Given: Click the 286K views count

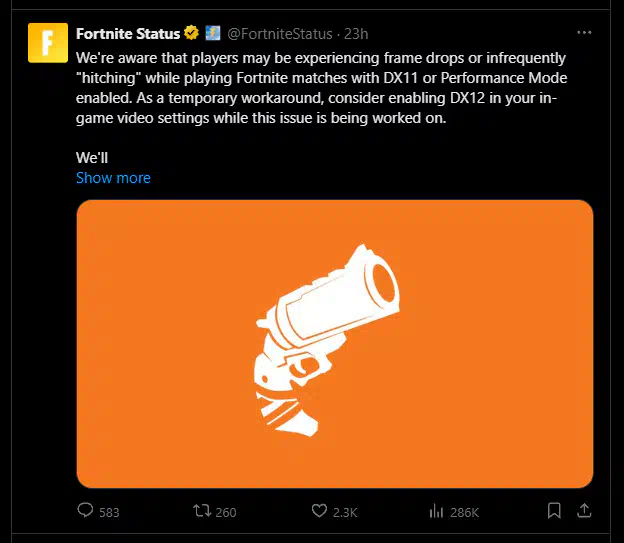Looking at the screenshot, I should point(465,512).
